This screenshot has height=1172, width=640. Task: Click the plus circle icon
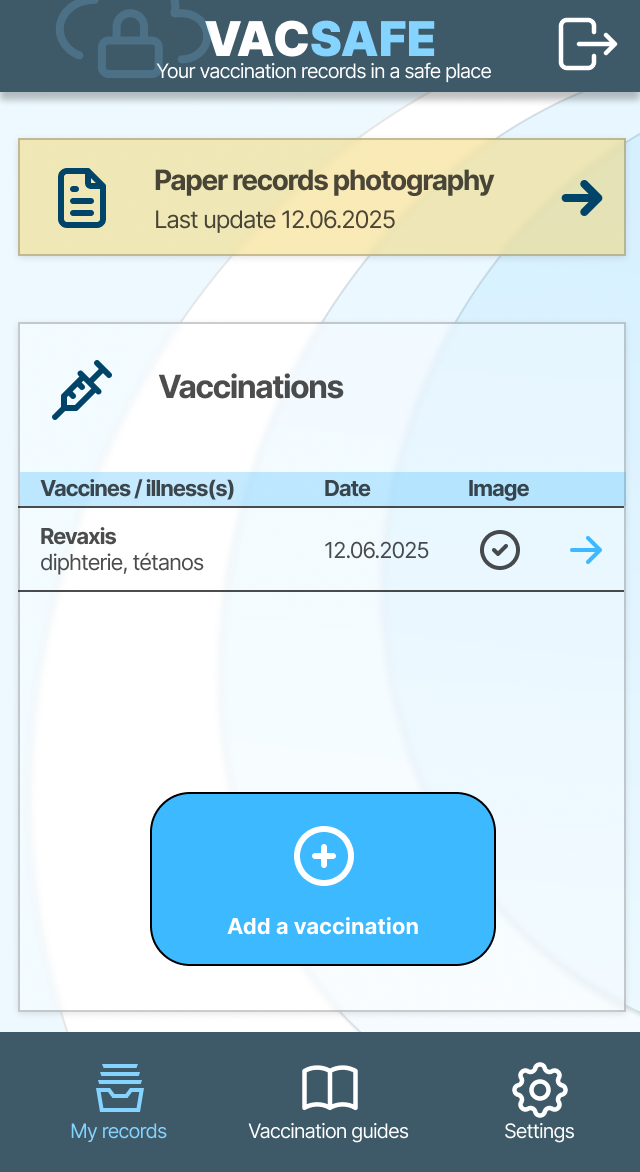point(323,856)
